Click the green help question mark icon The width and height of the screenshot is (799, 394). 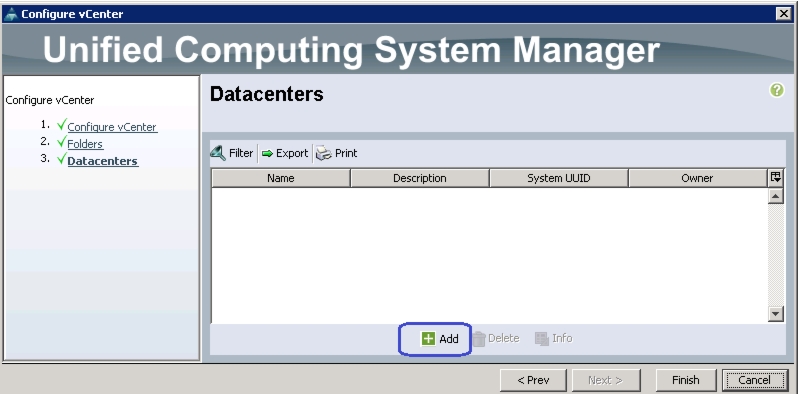tap(777, 90)
